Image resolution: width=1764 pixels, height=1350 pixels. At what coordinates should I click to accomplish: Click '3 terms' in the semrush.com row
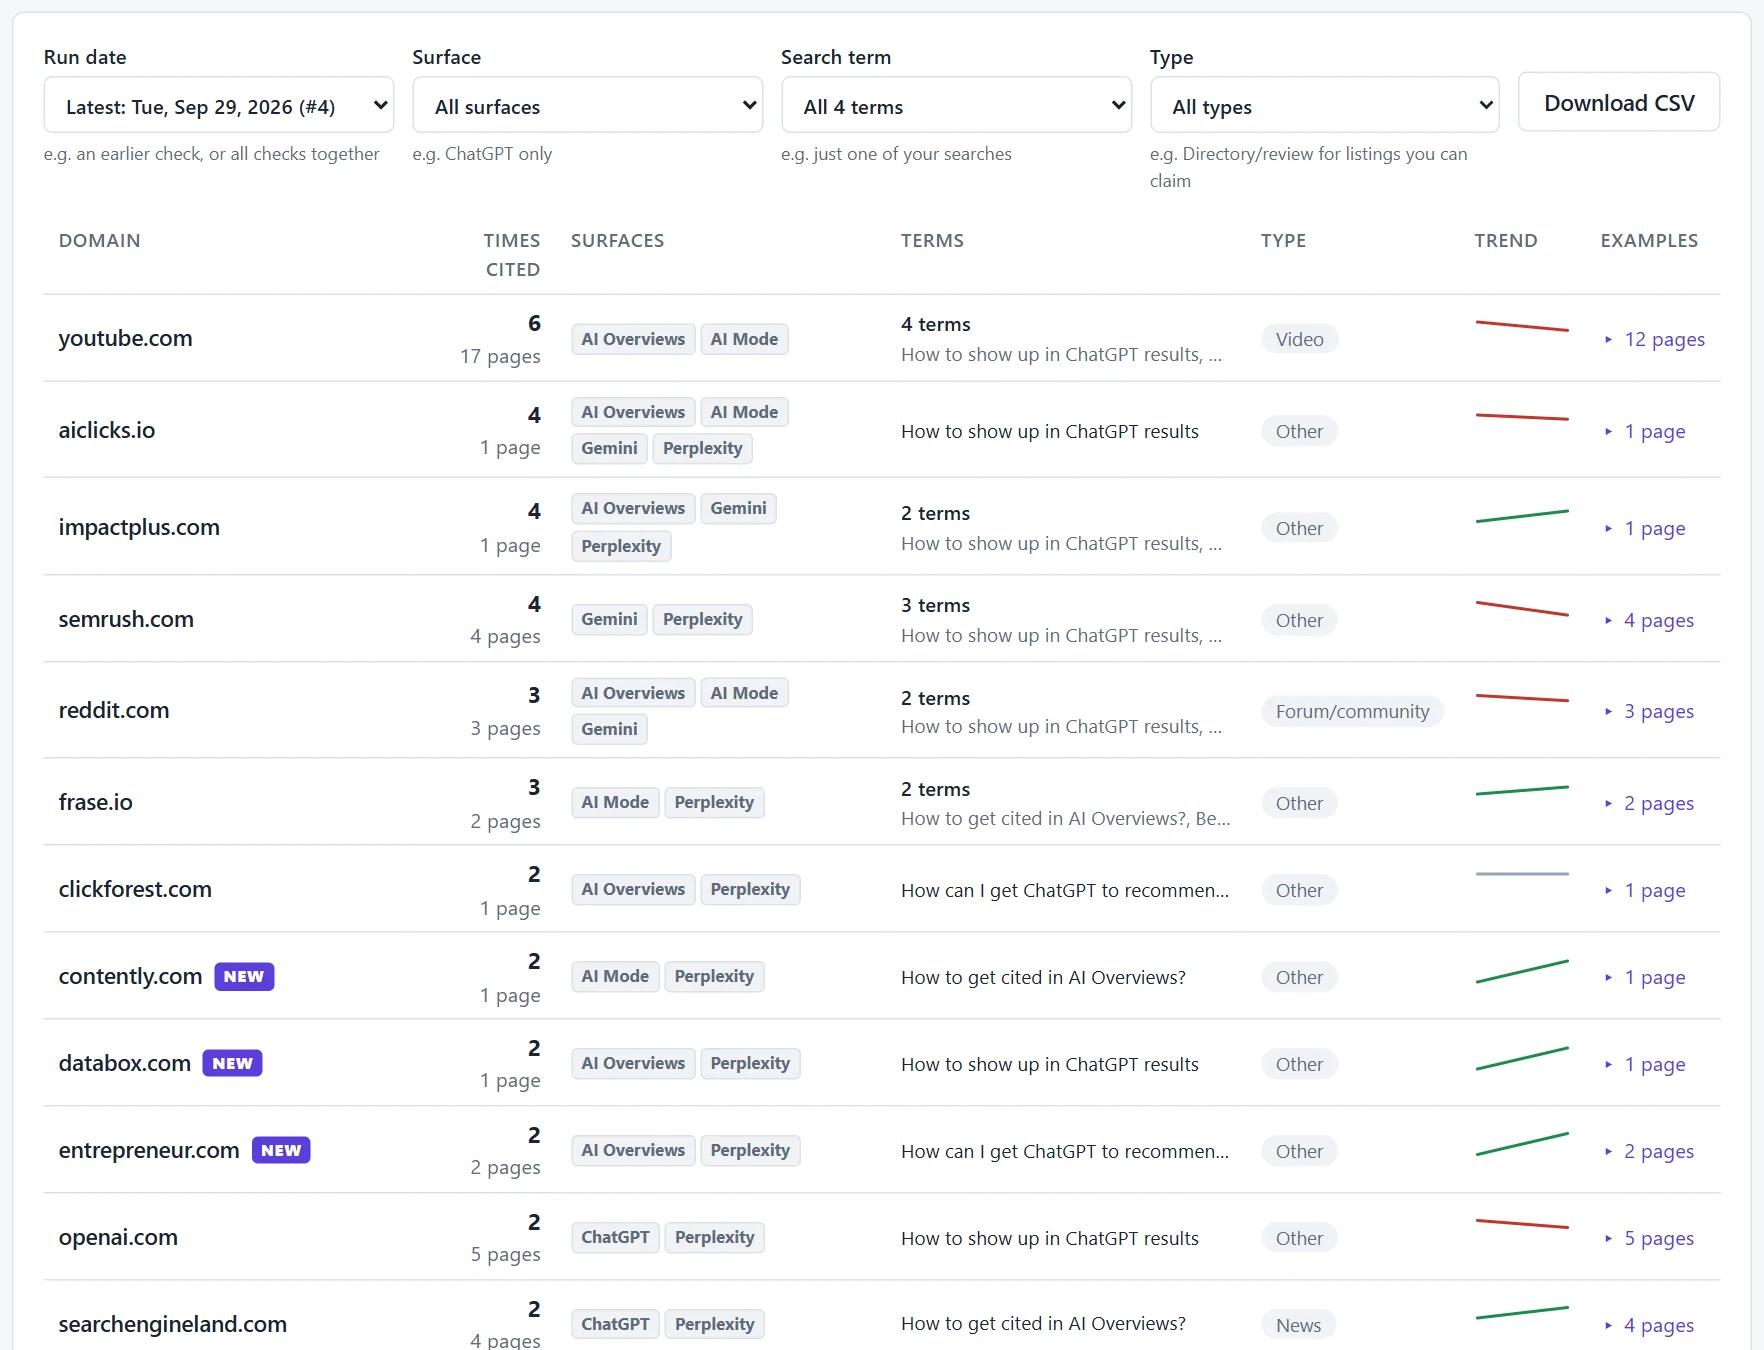pyautogui.click(x=936, y=606)
